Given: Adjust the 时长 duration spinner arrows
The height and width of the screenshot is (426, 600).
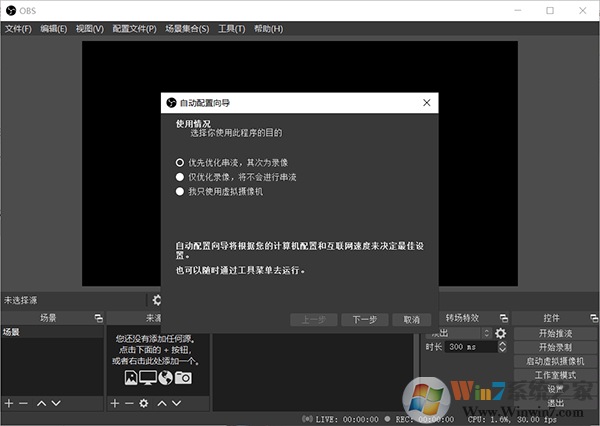Looking at the screenshot, I should (x=503, y=347).
